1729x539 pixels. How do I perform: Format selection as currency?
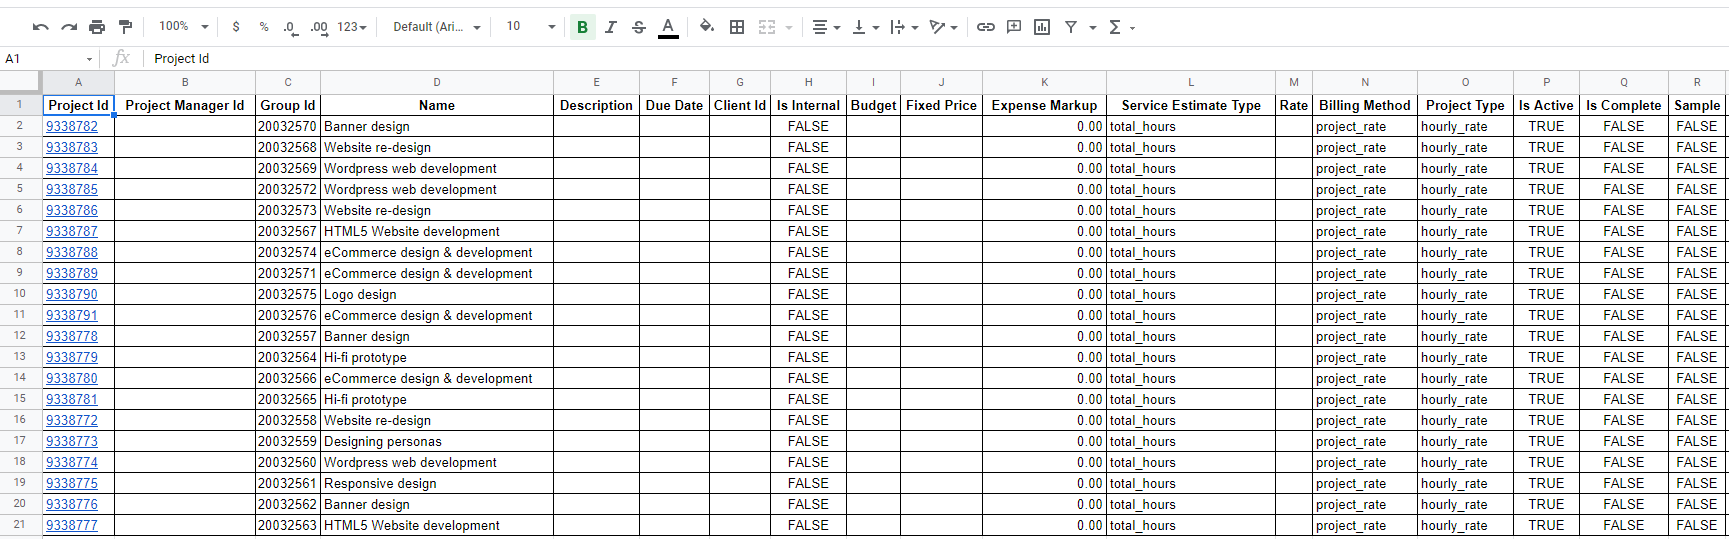click(236, 27)
